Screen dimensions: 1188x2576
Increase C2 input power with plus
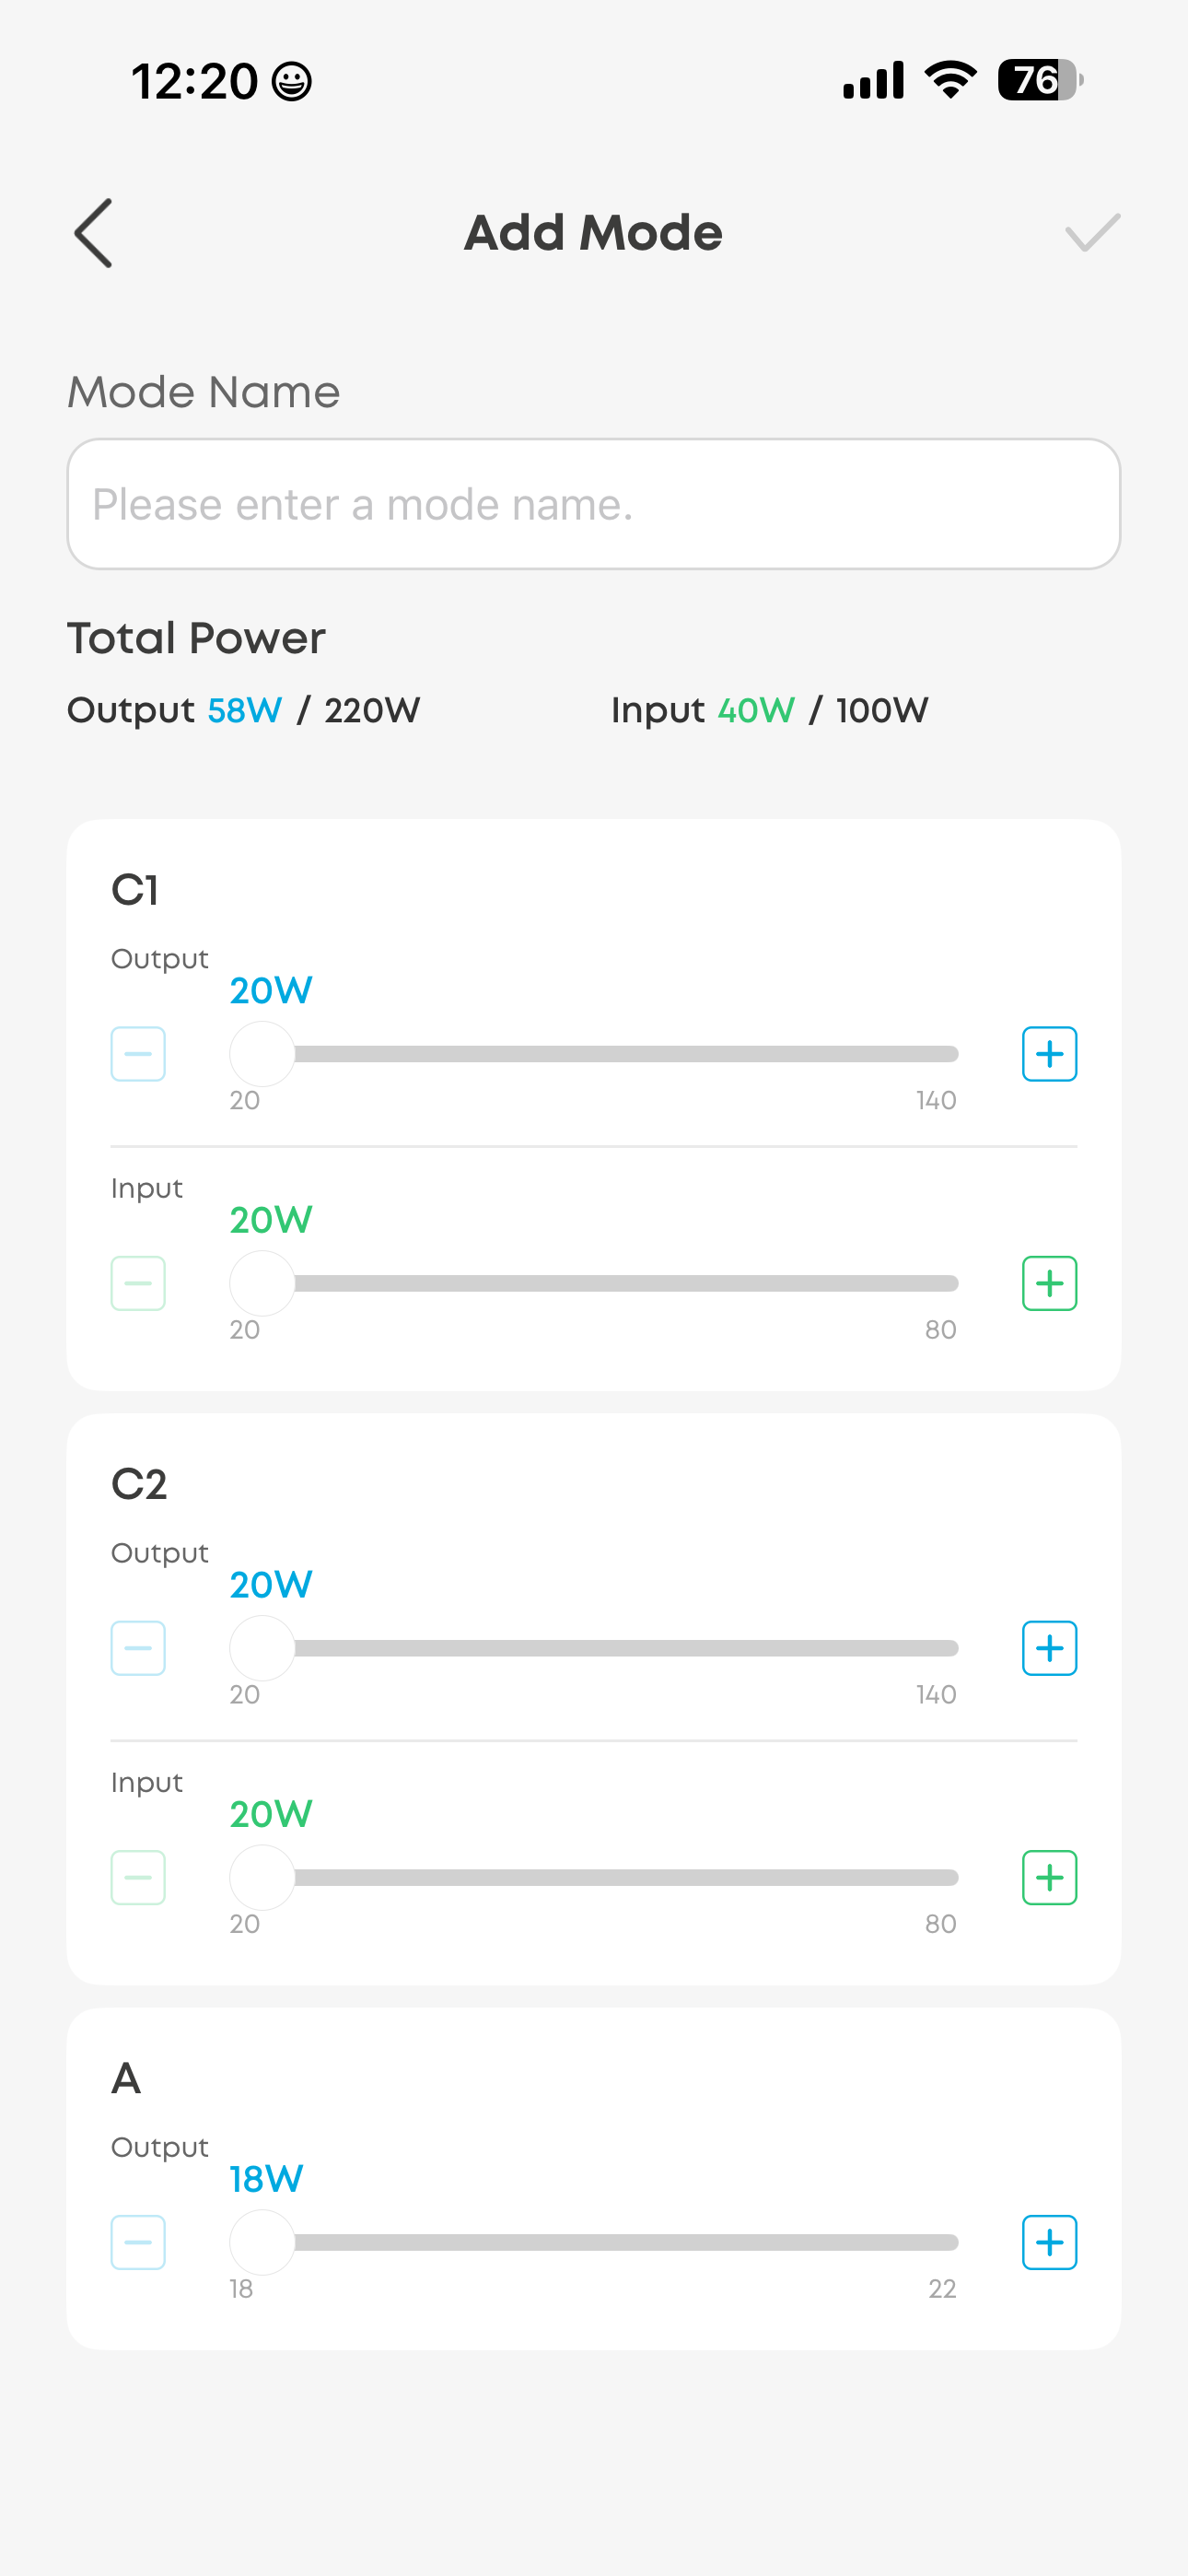(1049, 1877)
